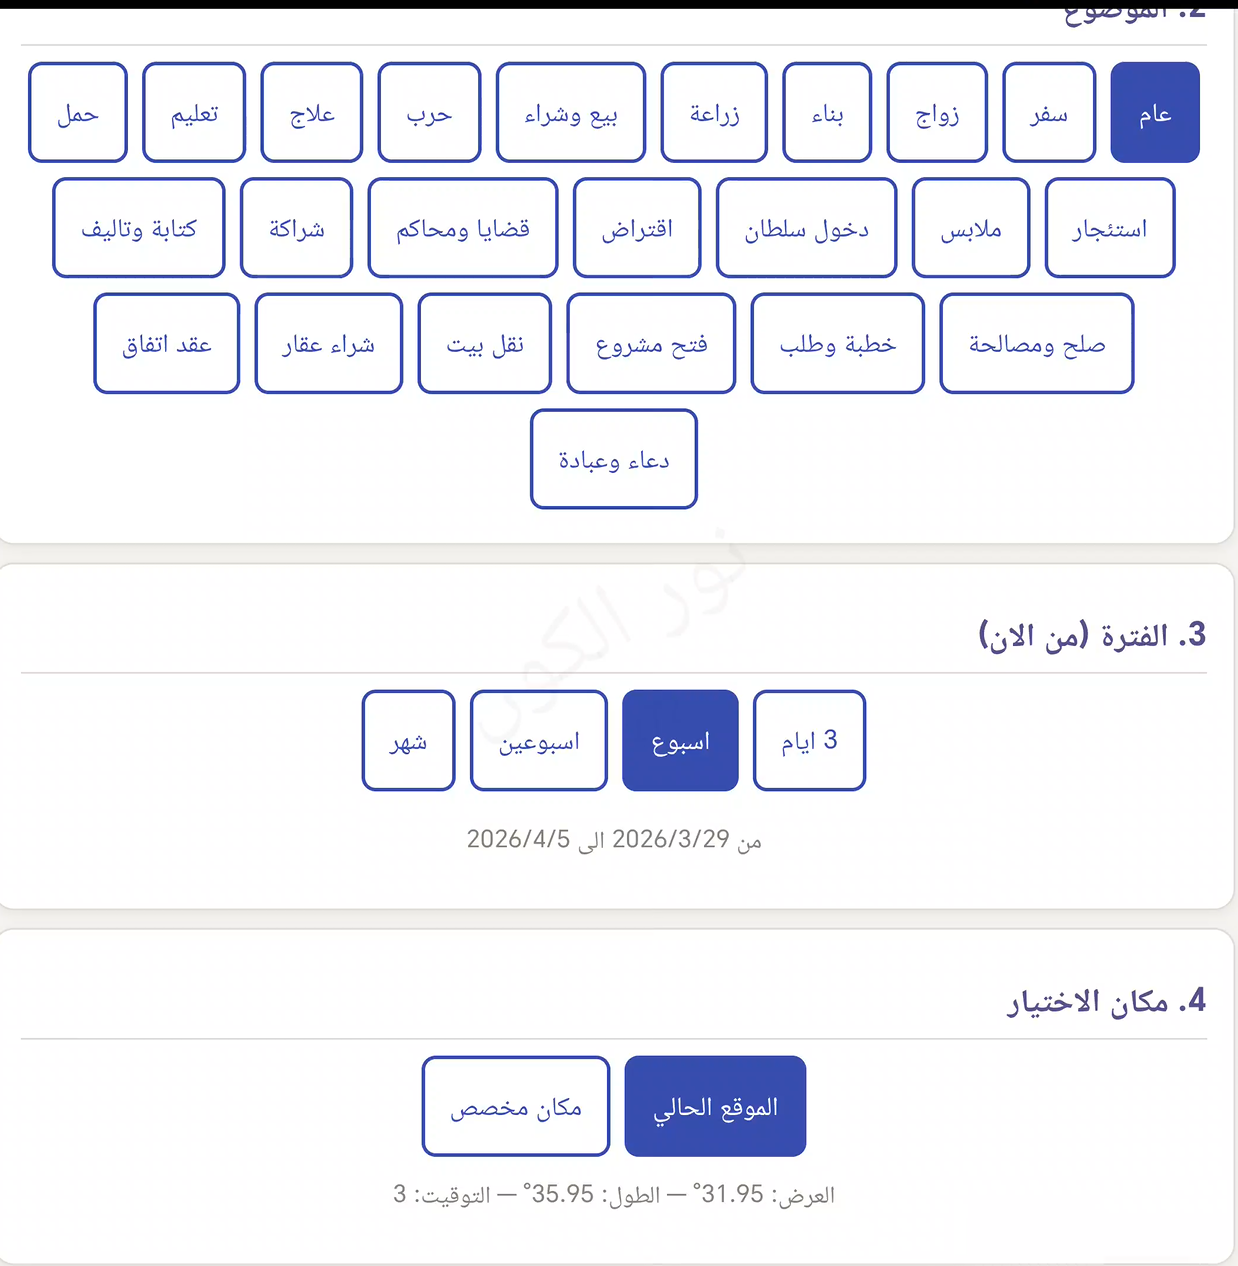Select the عام topic option
This screenshot has height=1266, width=1238.
click(x=1154, y=113)
